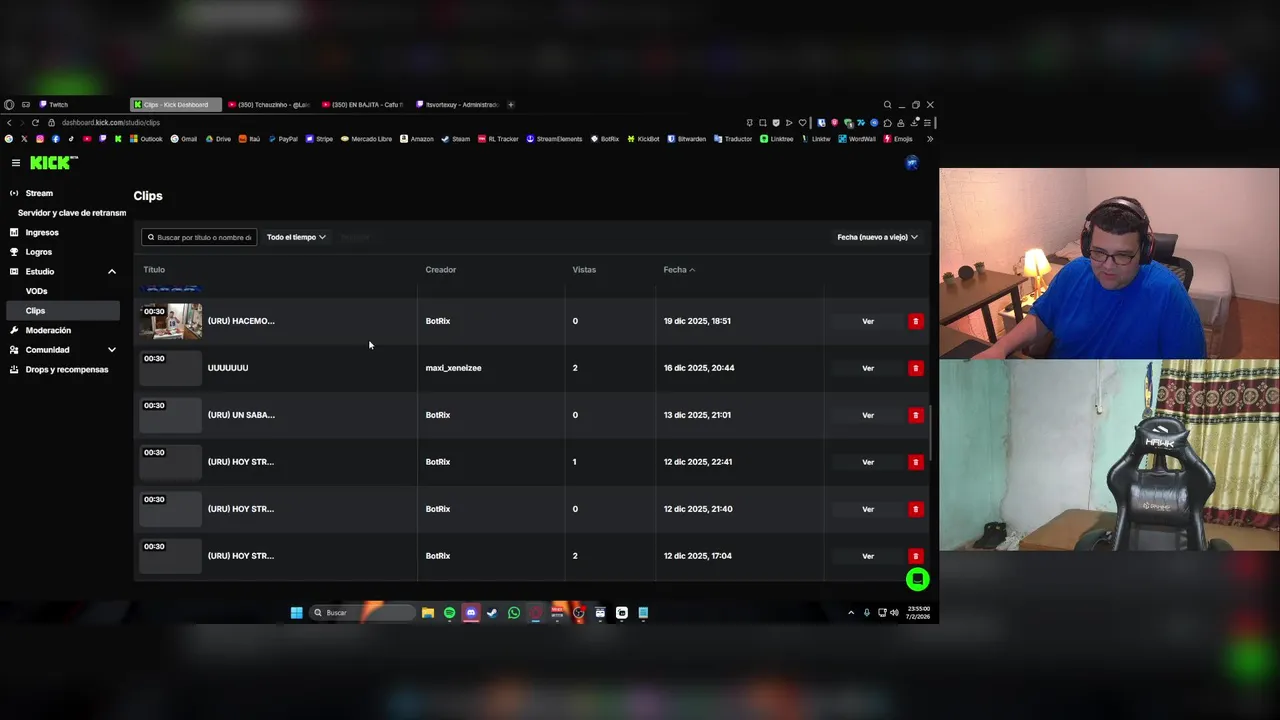Open the Windows Start menu
The width and height of the screenshot is (1280, 720).
(296, 613)
